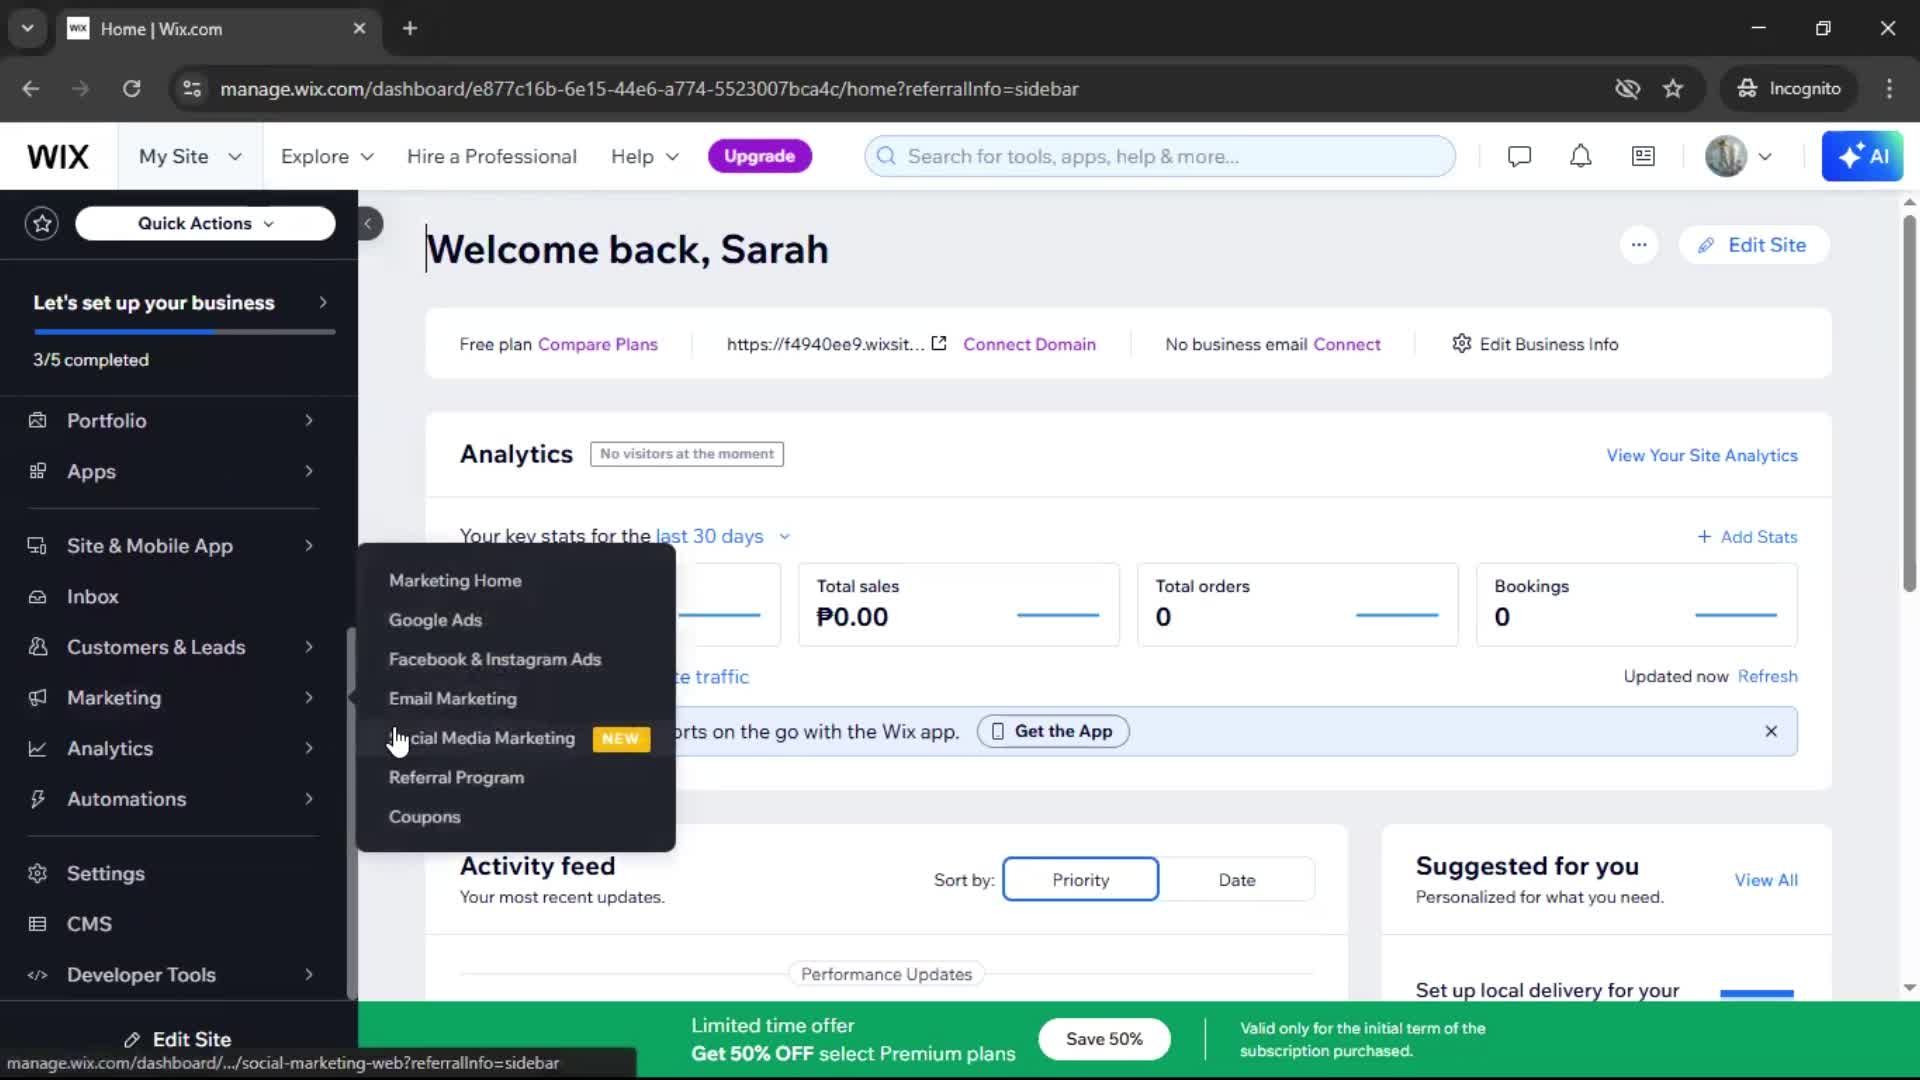Open the notifications bell

point(1580,156)
